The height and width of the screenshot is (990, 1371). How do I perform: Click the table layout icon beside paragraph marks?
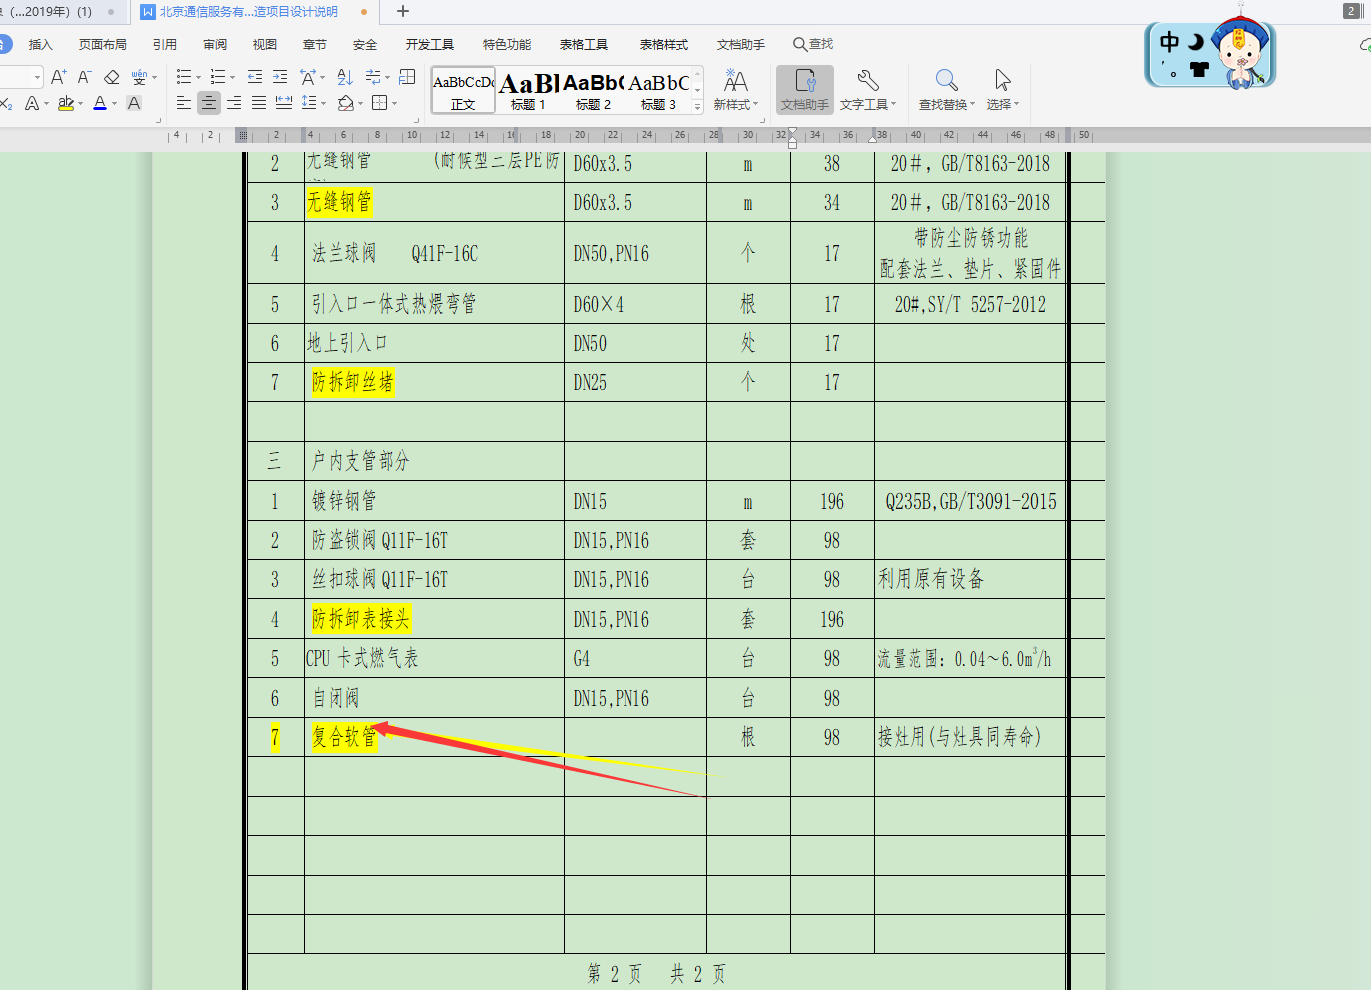pyautogui.click(x=407, y=77)
